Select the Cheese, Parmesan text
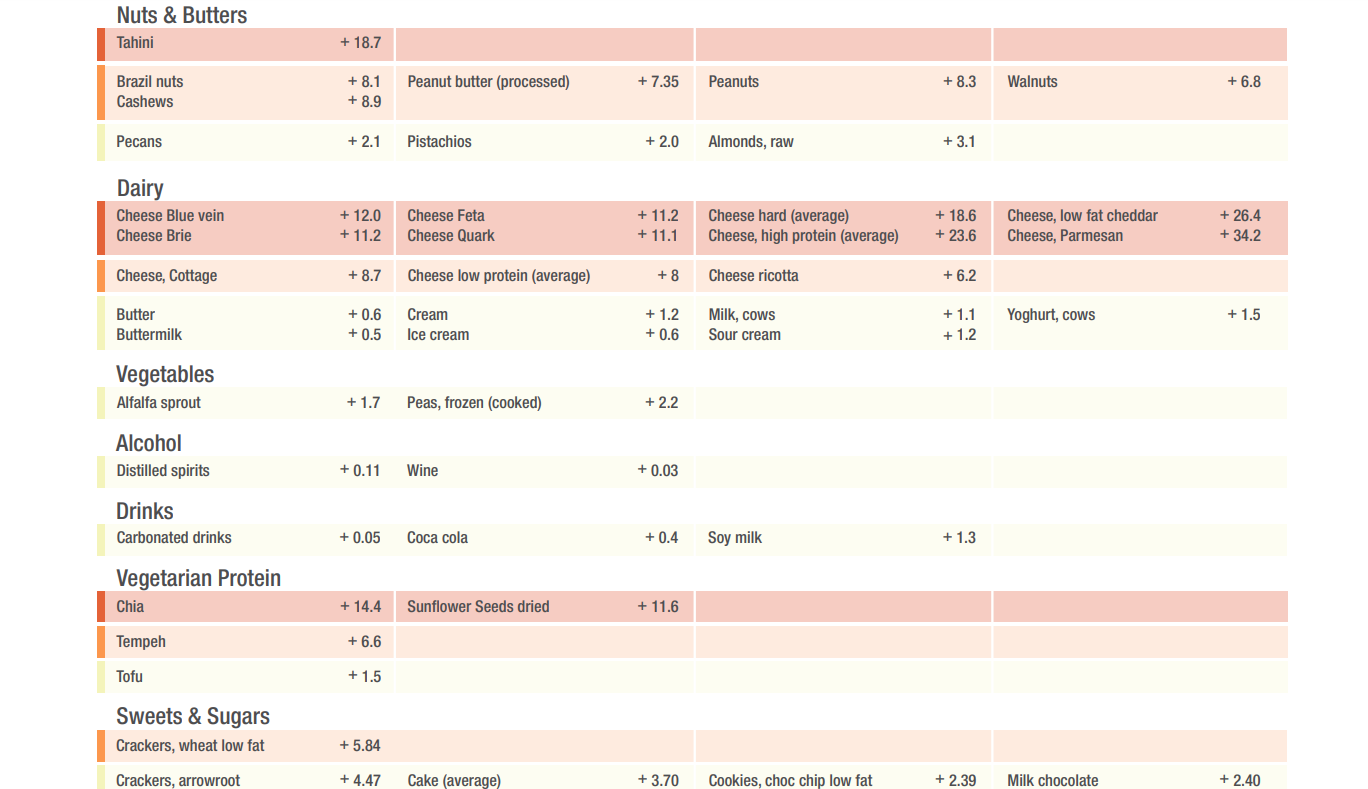The width and height of the screenshot is (1368, 789). [1065, 236]
